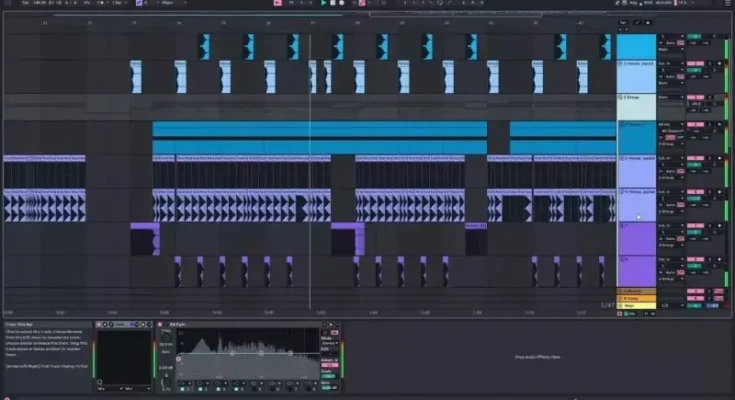Start playback with the green Play button
The width and height of the screenshot is (735, 400).
[x=324, y=3]
